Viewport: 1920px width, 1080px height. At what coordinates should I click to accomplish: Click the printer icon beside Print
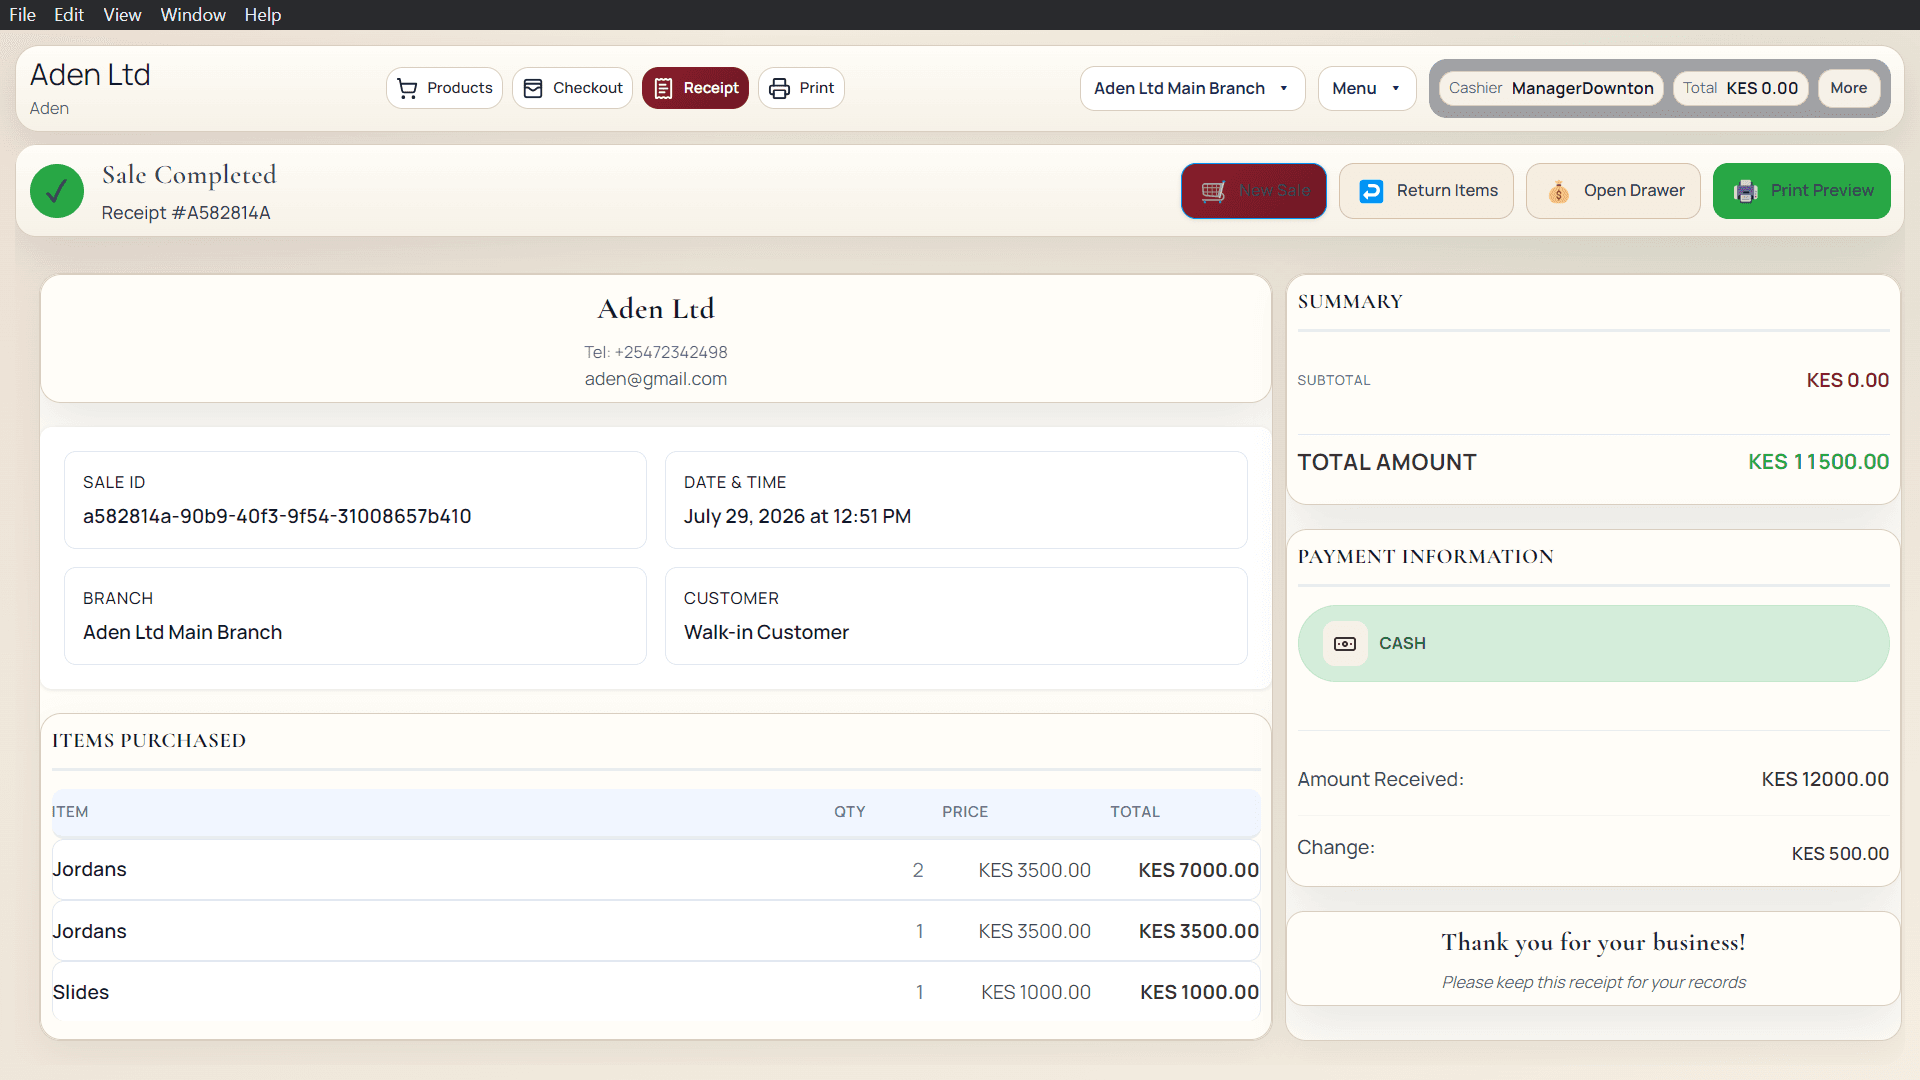[x=779, y=88]
